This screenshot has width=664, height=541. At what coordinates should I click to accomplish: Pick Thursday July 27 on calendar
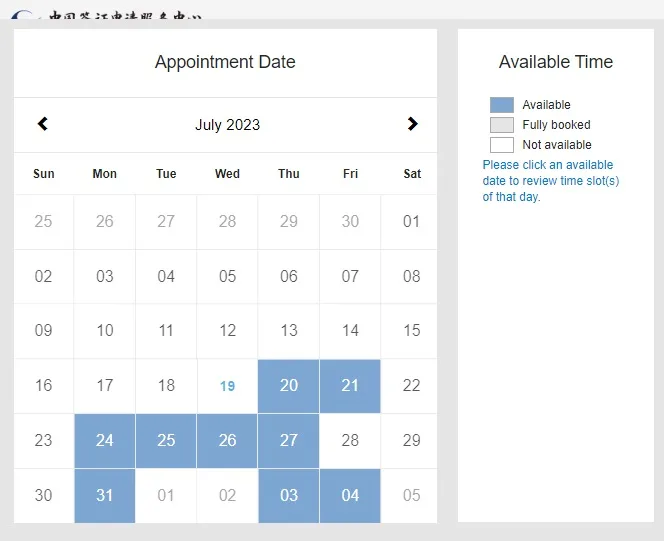pos(289,441)
